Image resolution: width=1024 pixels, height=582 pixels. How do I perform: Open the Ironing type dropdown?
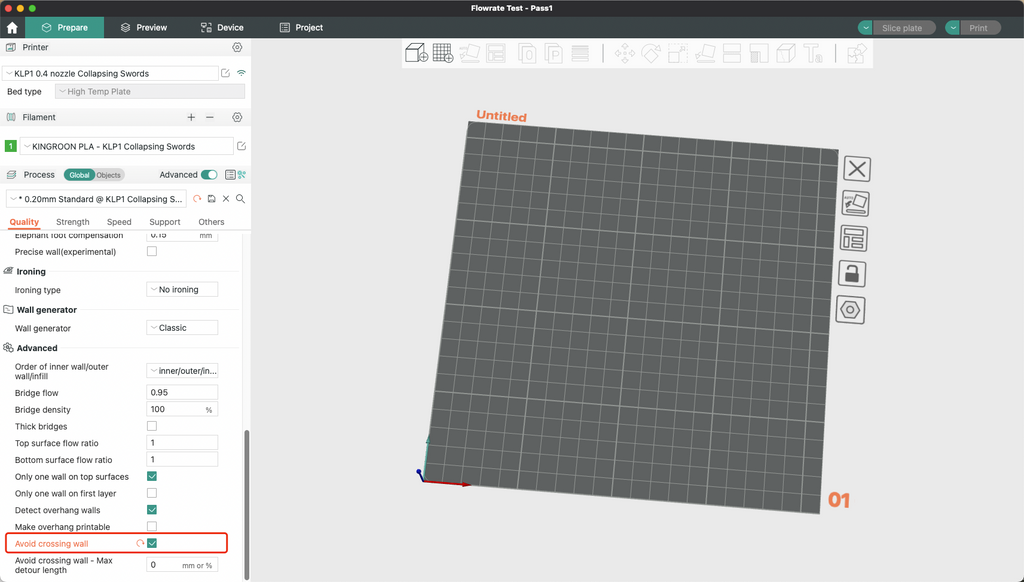[x=182, y=290]
